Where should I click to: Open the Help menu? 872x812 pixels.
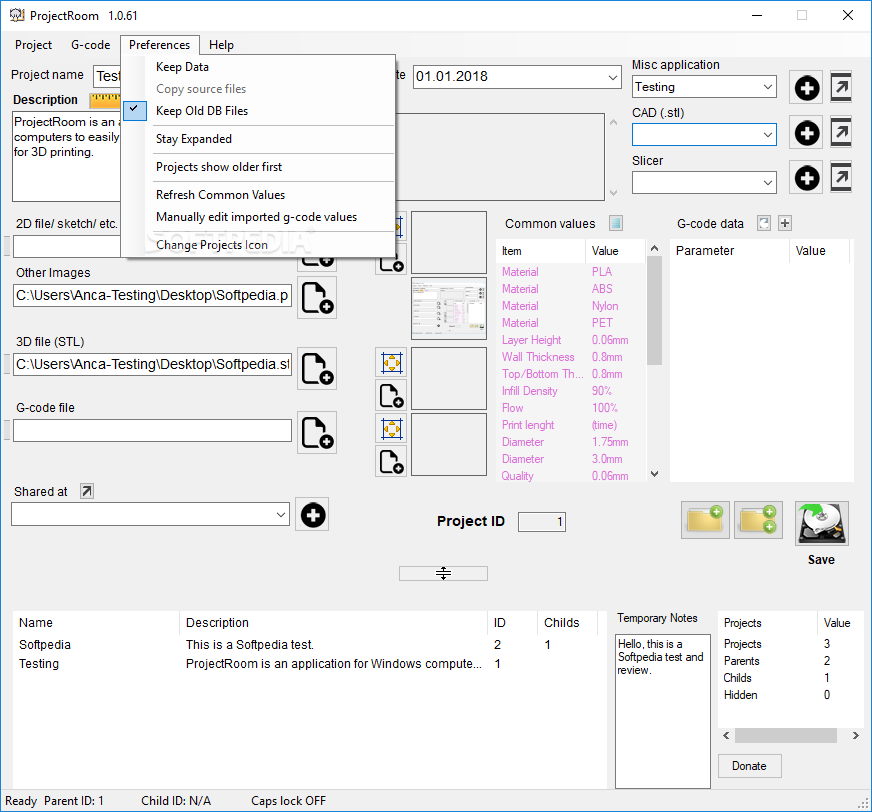(x=221, y=45)
